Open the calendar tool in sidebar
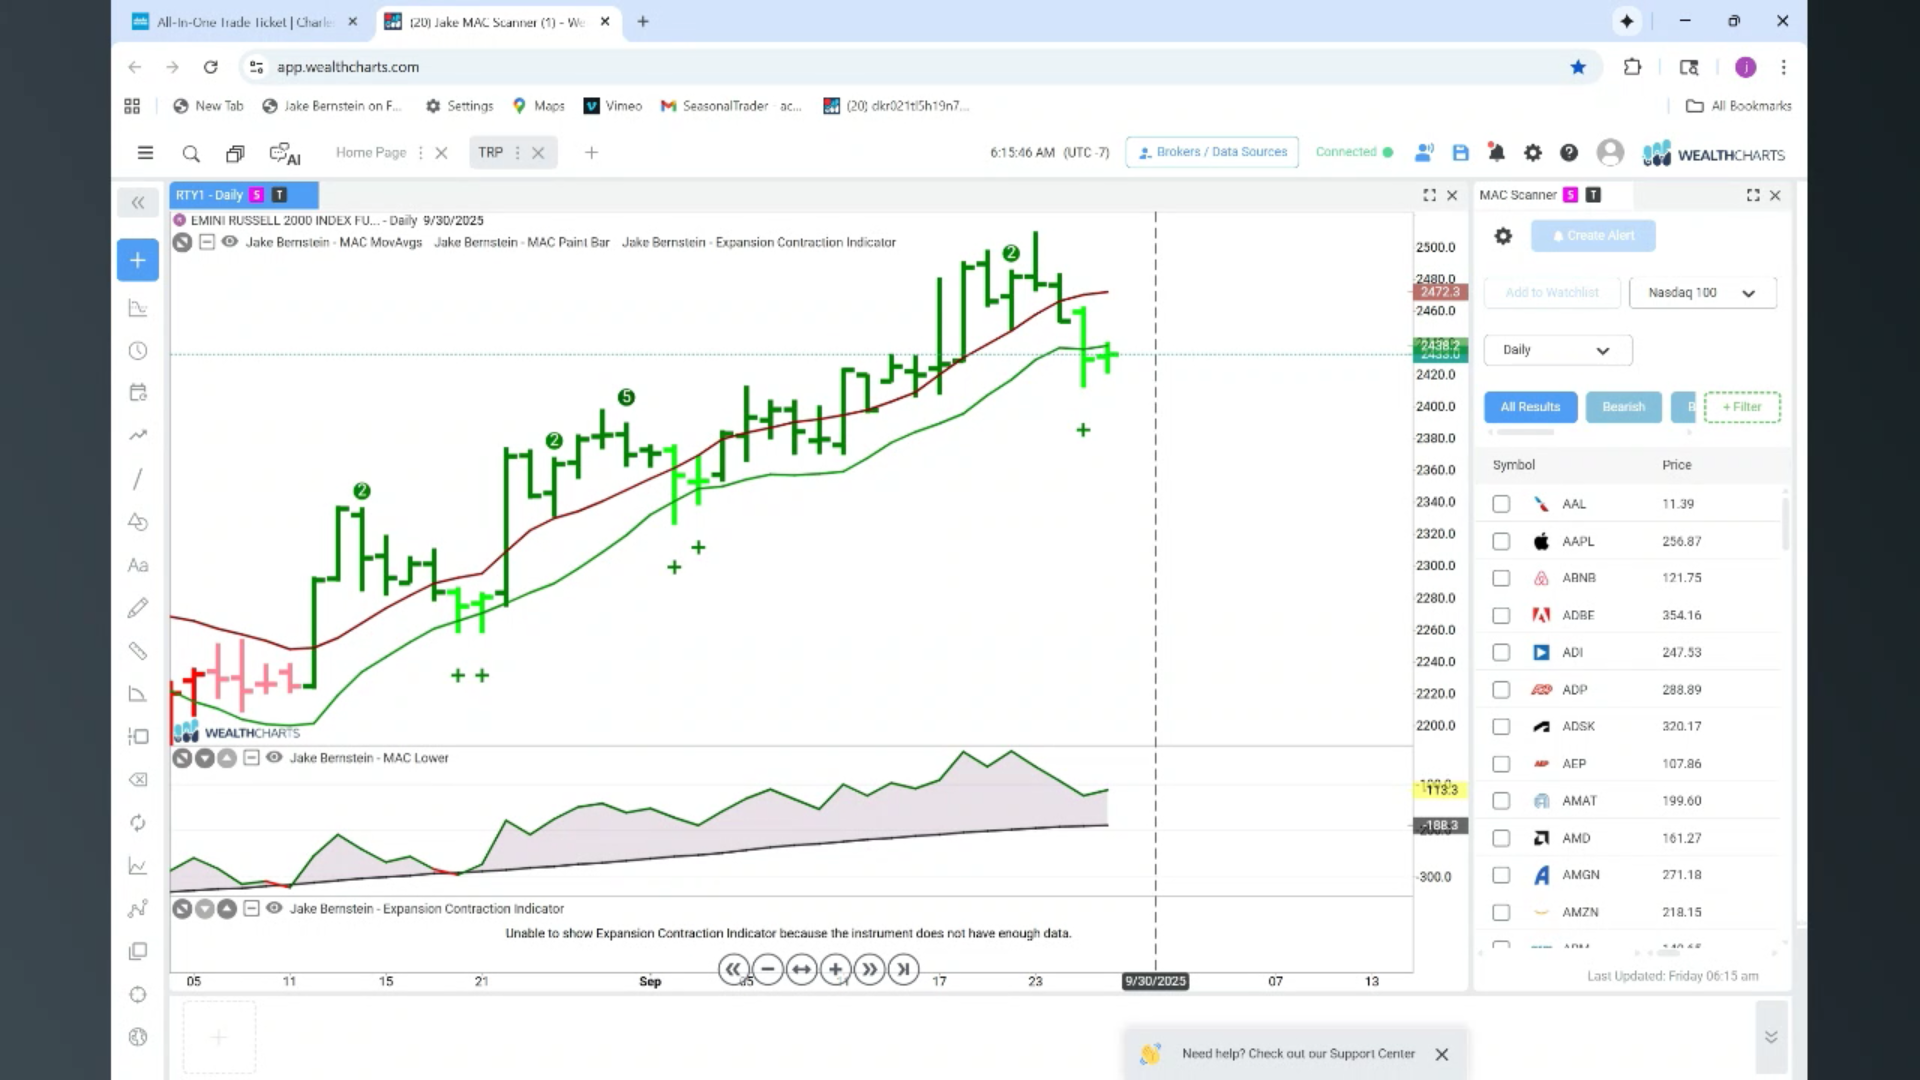 pyautogui.click(x=138, y=393)
